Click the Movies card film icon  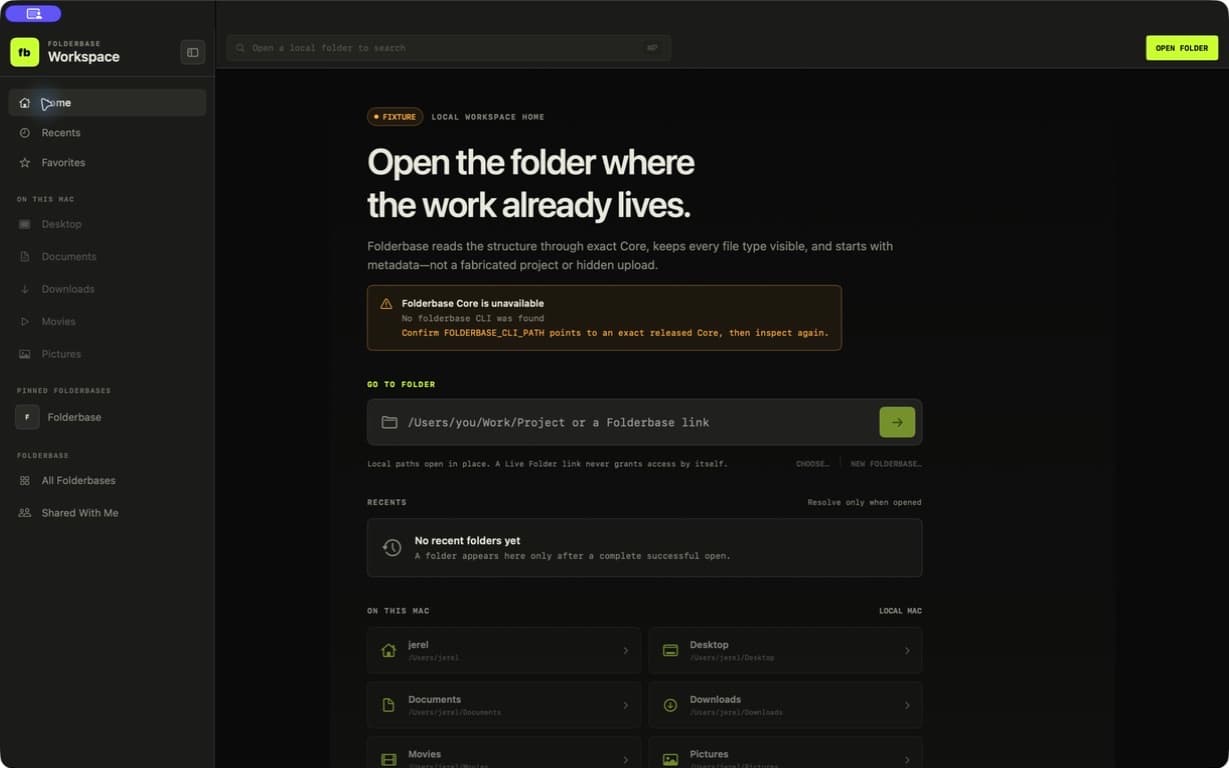tap(389, 760)
